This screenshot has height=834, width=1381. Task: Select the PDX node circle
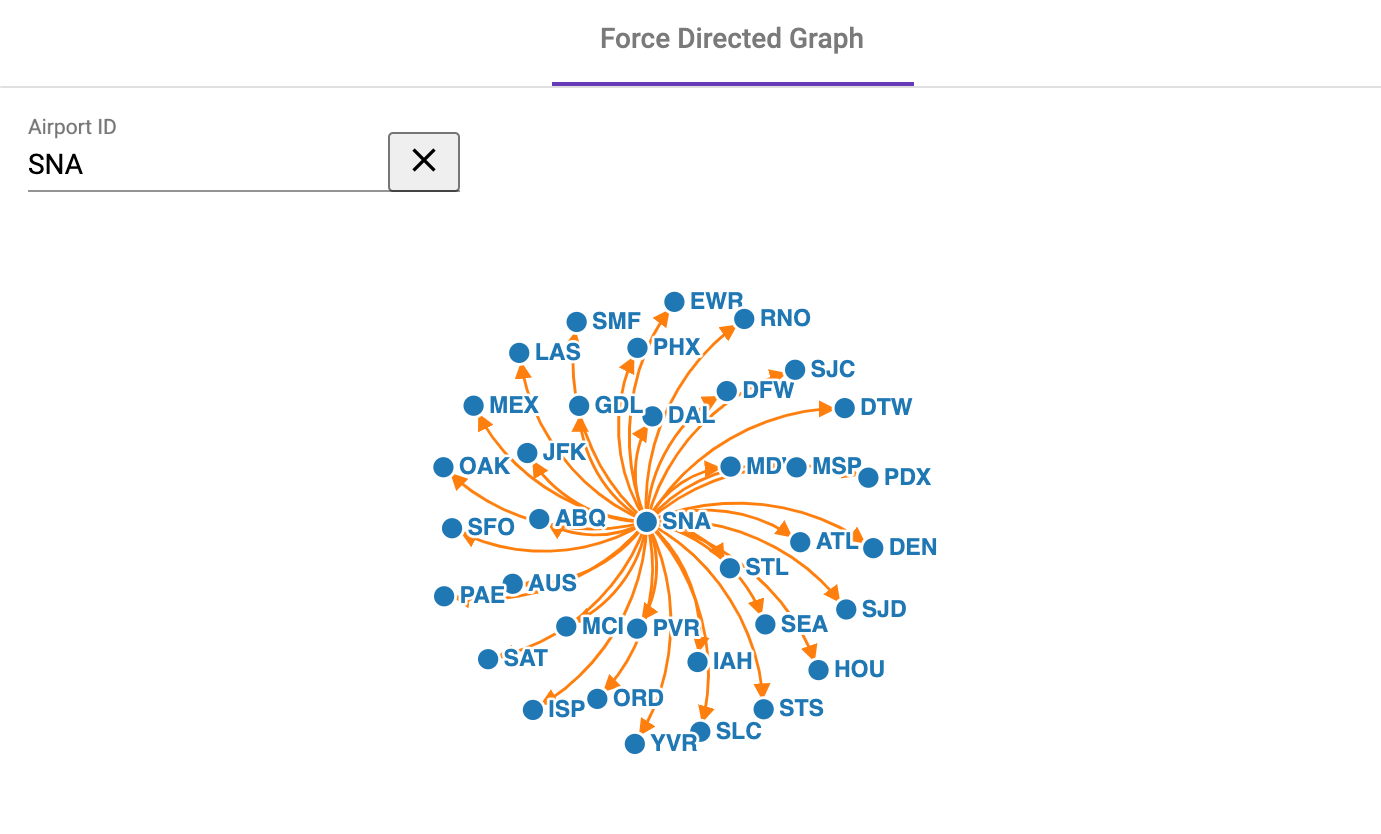[x=868, y=478]
